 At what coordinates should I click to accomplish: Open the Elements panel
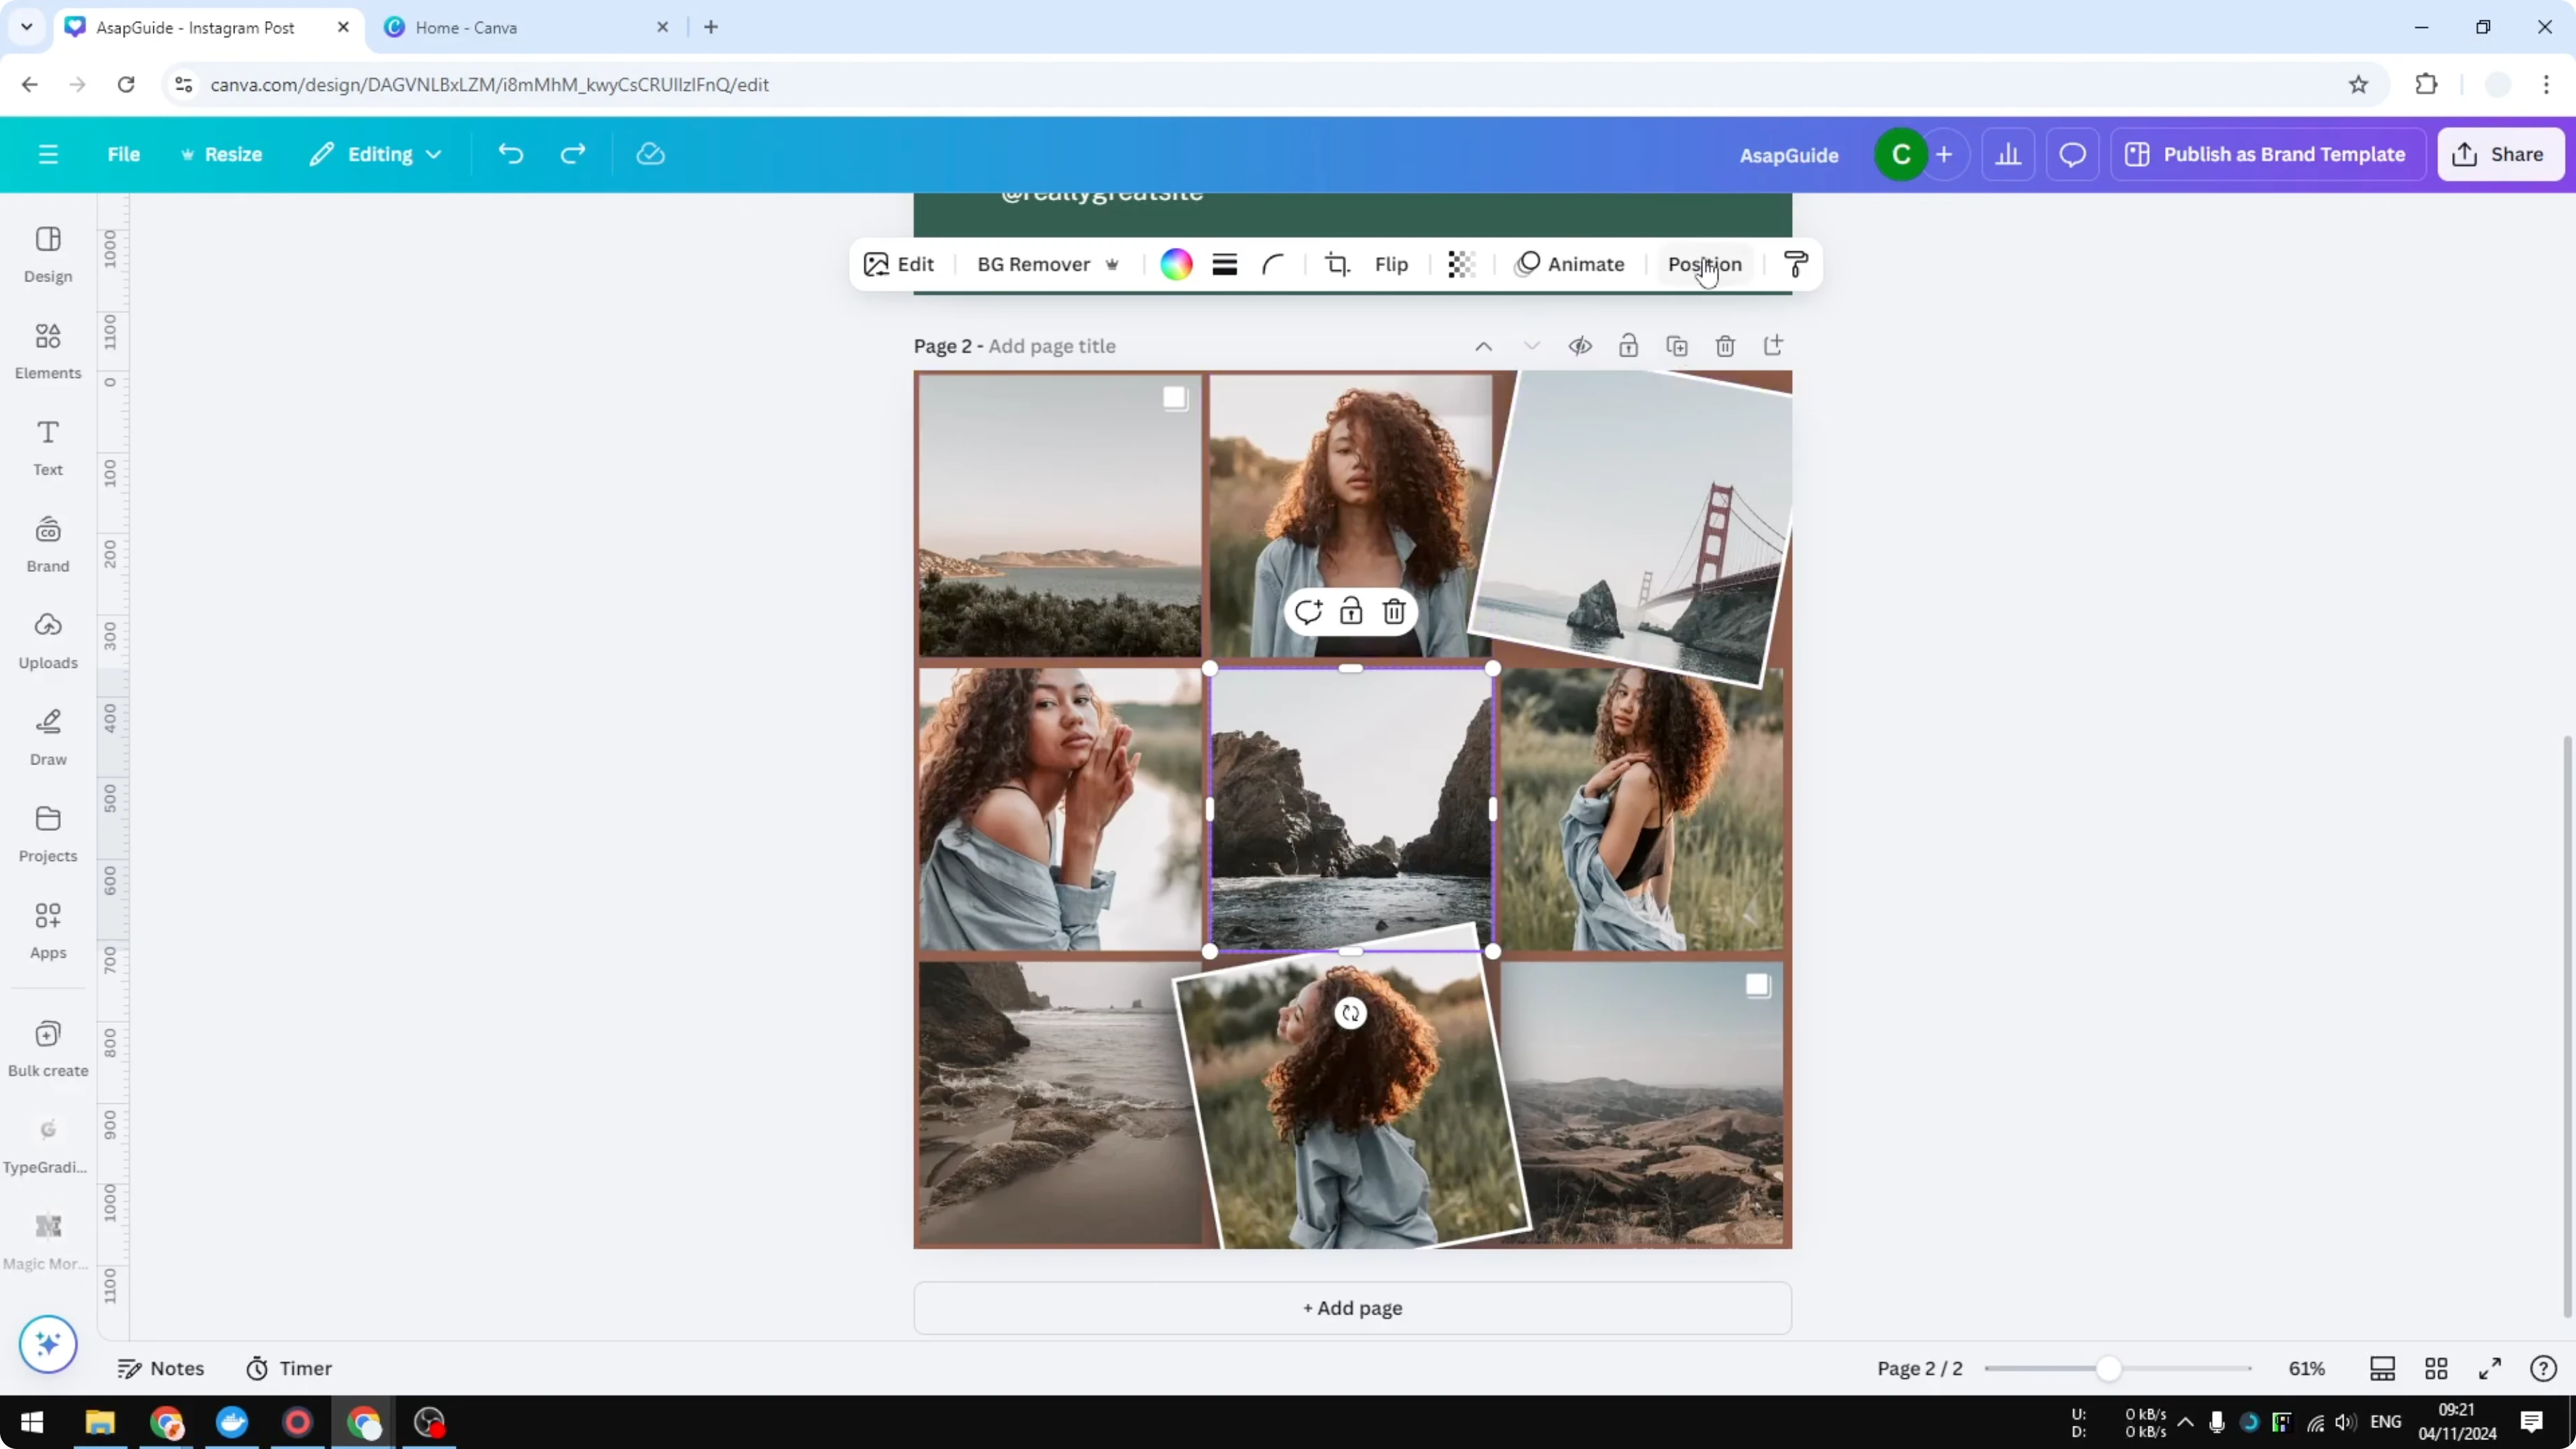(x=47, y=350)
